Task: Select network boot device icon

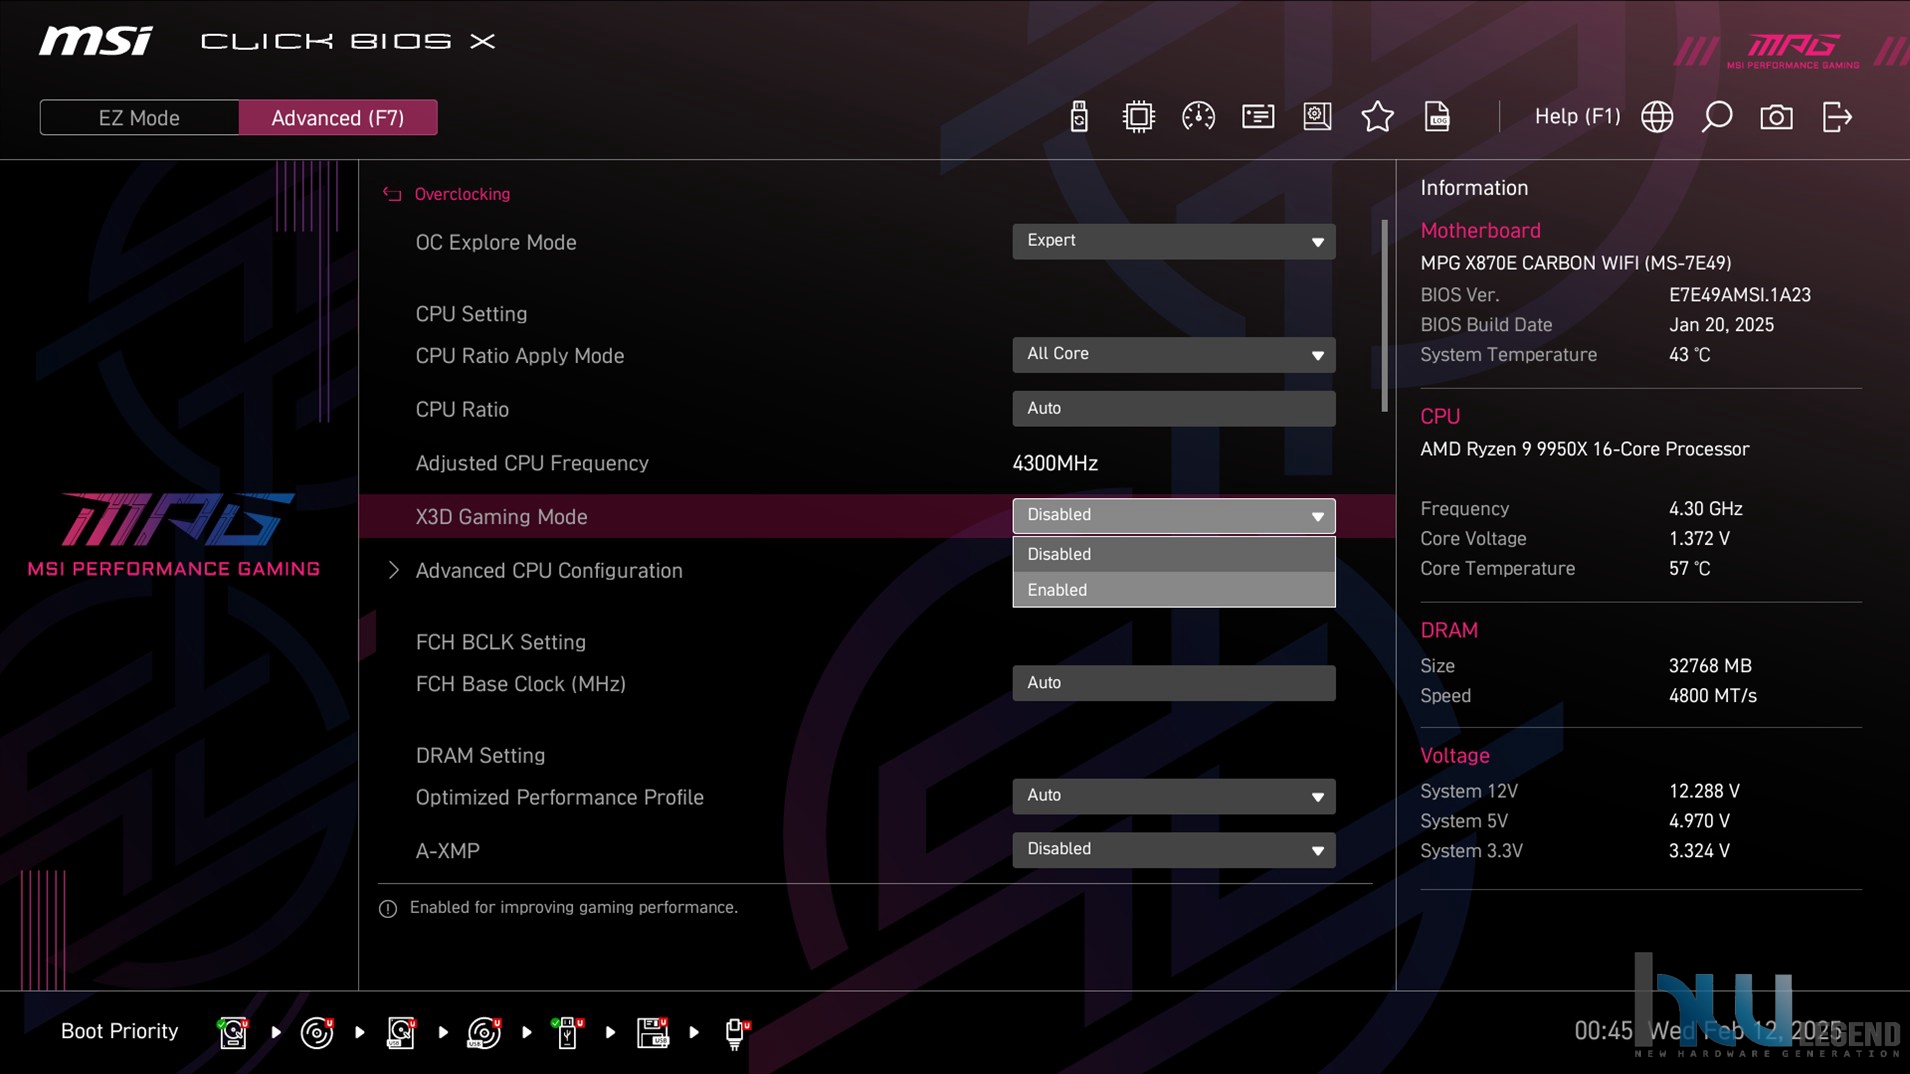Action: (x=736, y=1032)
